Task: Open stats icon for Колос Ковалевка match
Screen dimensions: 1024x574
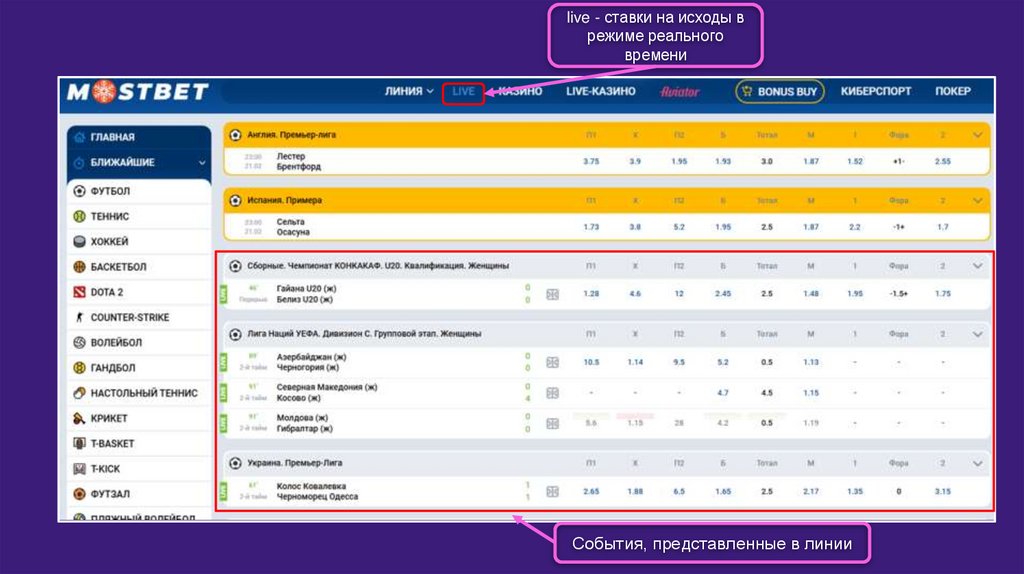Action: click(552, 492)
